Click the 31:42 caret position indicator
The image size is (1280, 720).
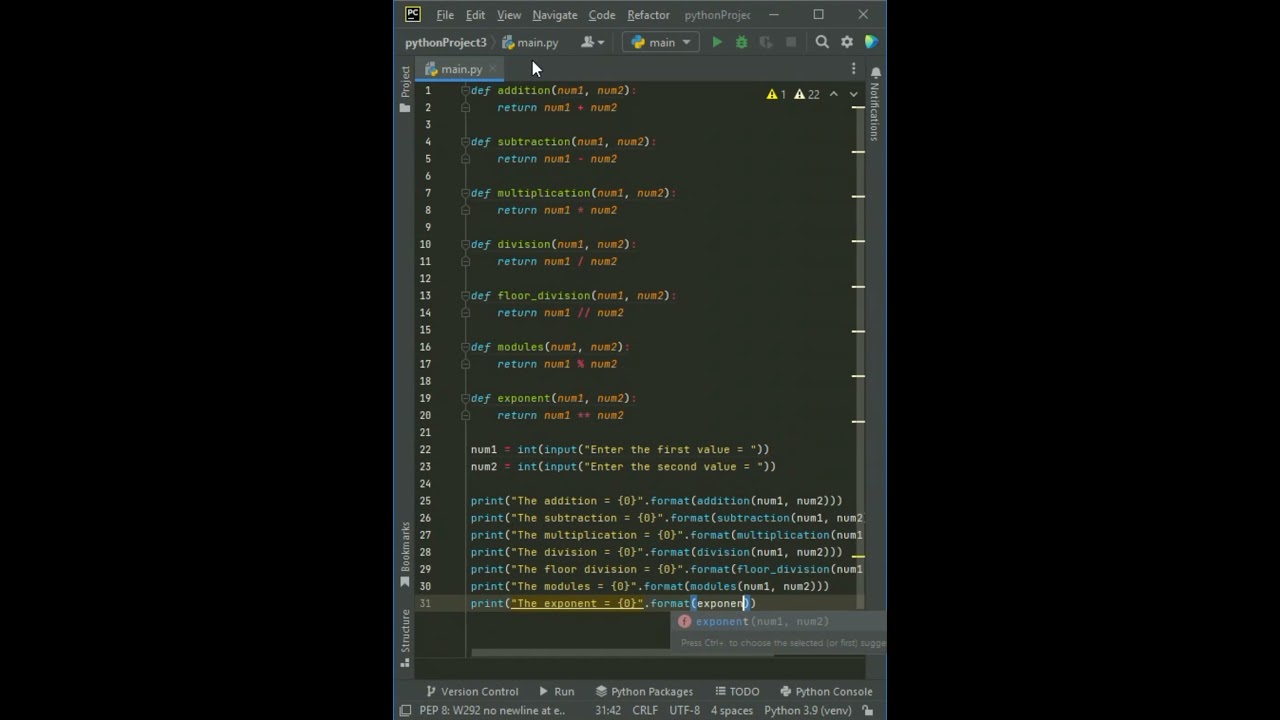click(x=608, y=711)
